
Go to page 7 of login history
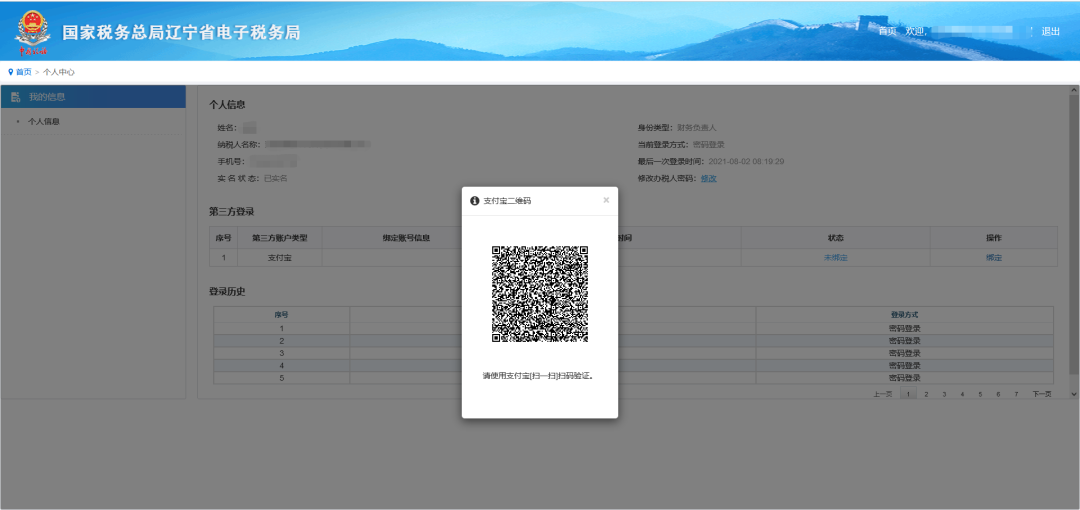[1016, 394]
